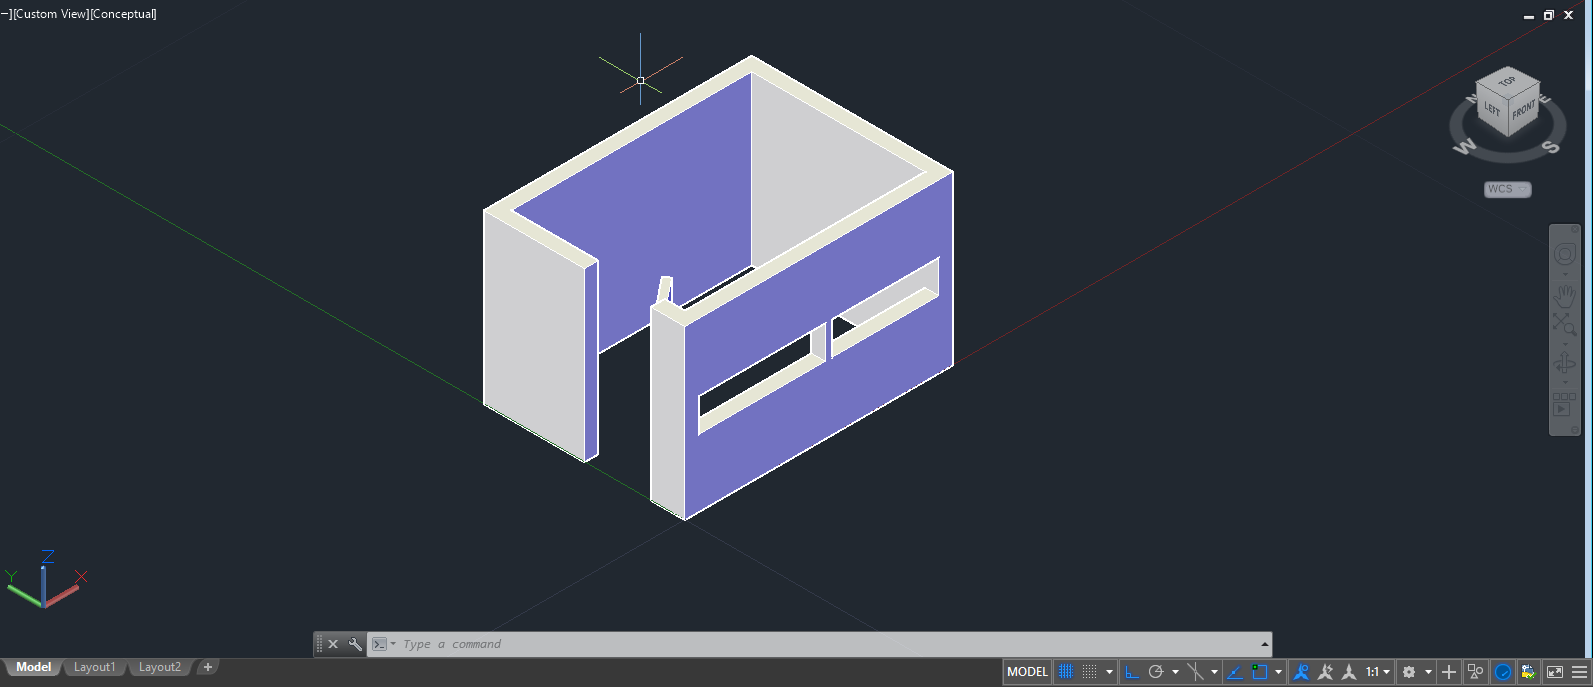This screenshot has height=687, width=1593.
Task: Open command line customize wrench icon
Action: [x=354, y=644]
